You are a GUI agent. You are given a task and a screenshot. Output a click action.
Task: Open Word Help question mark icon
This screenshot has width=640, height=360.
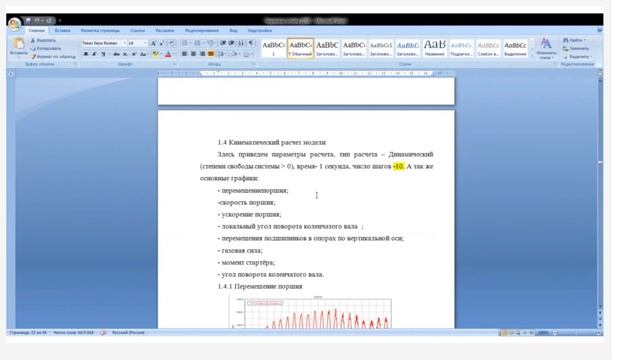click(x=600, y=30)
